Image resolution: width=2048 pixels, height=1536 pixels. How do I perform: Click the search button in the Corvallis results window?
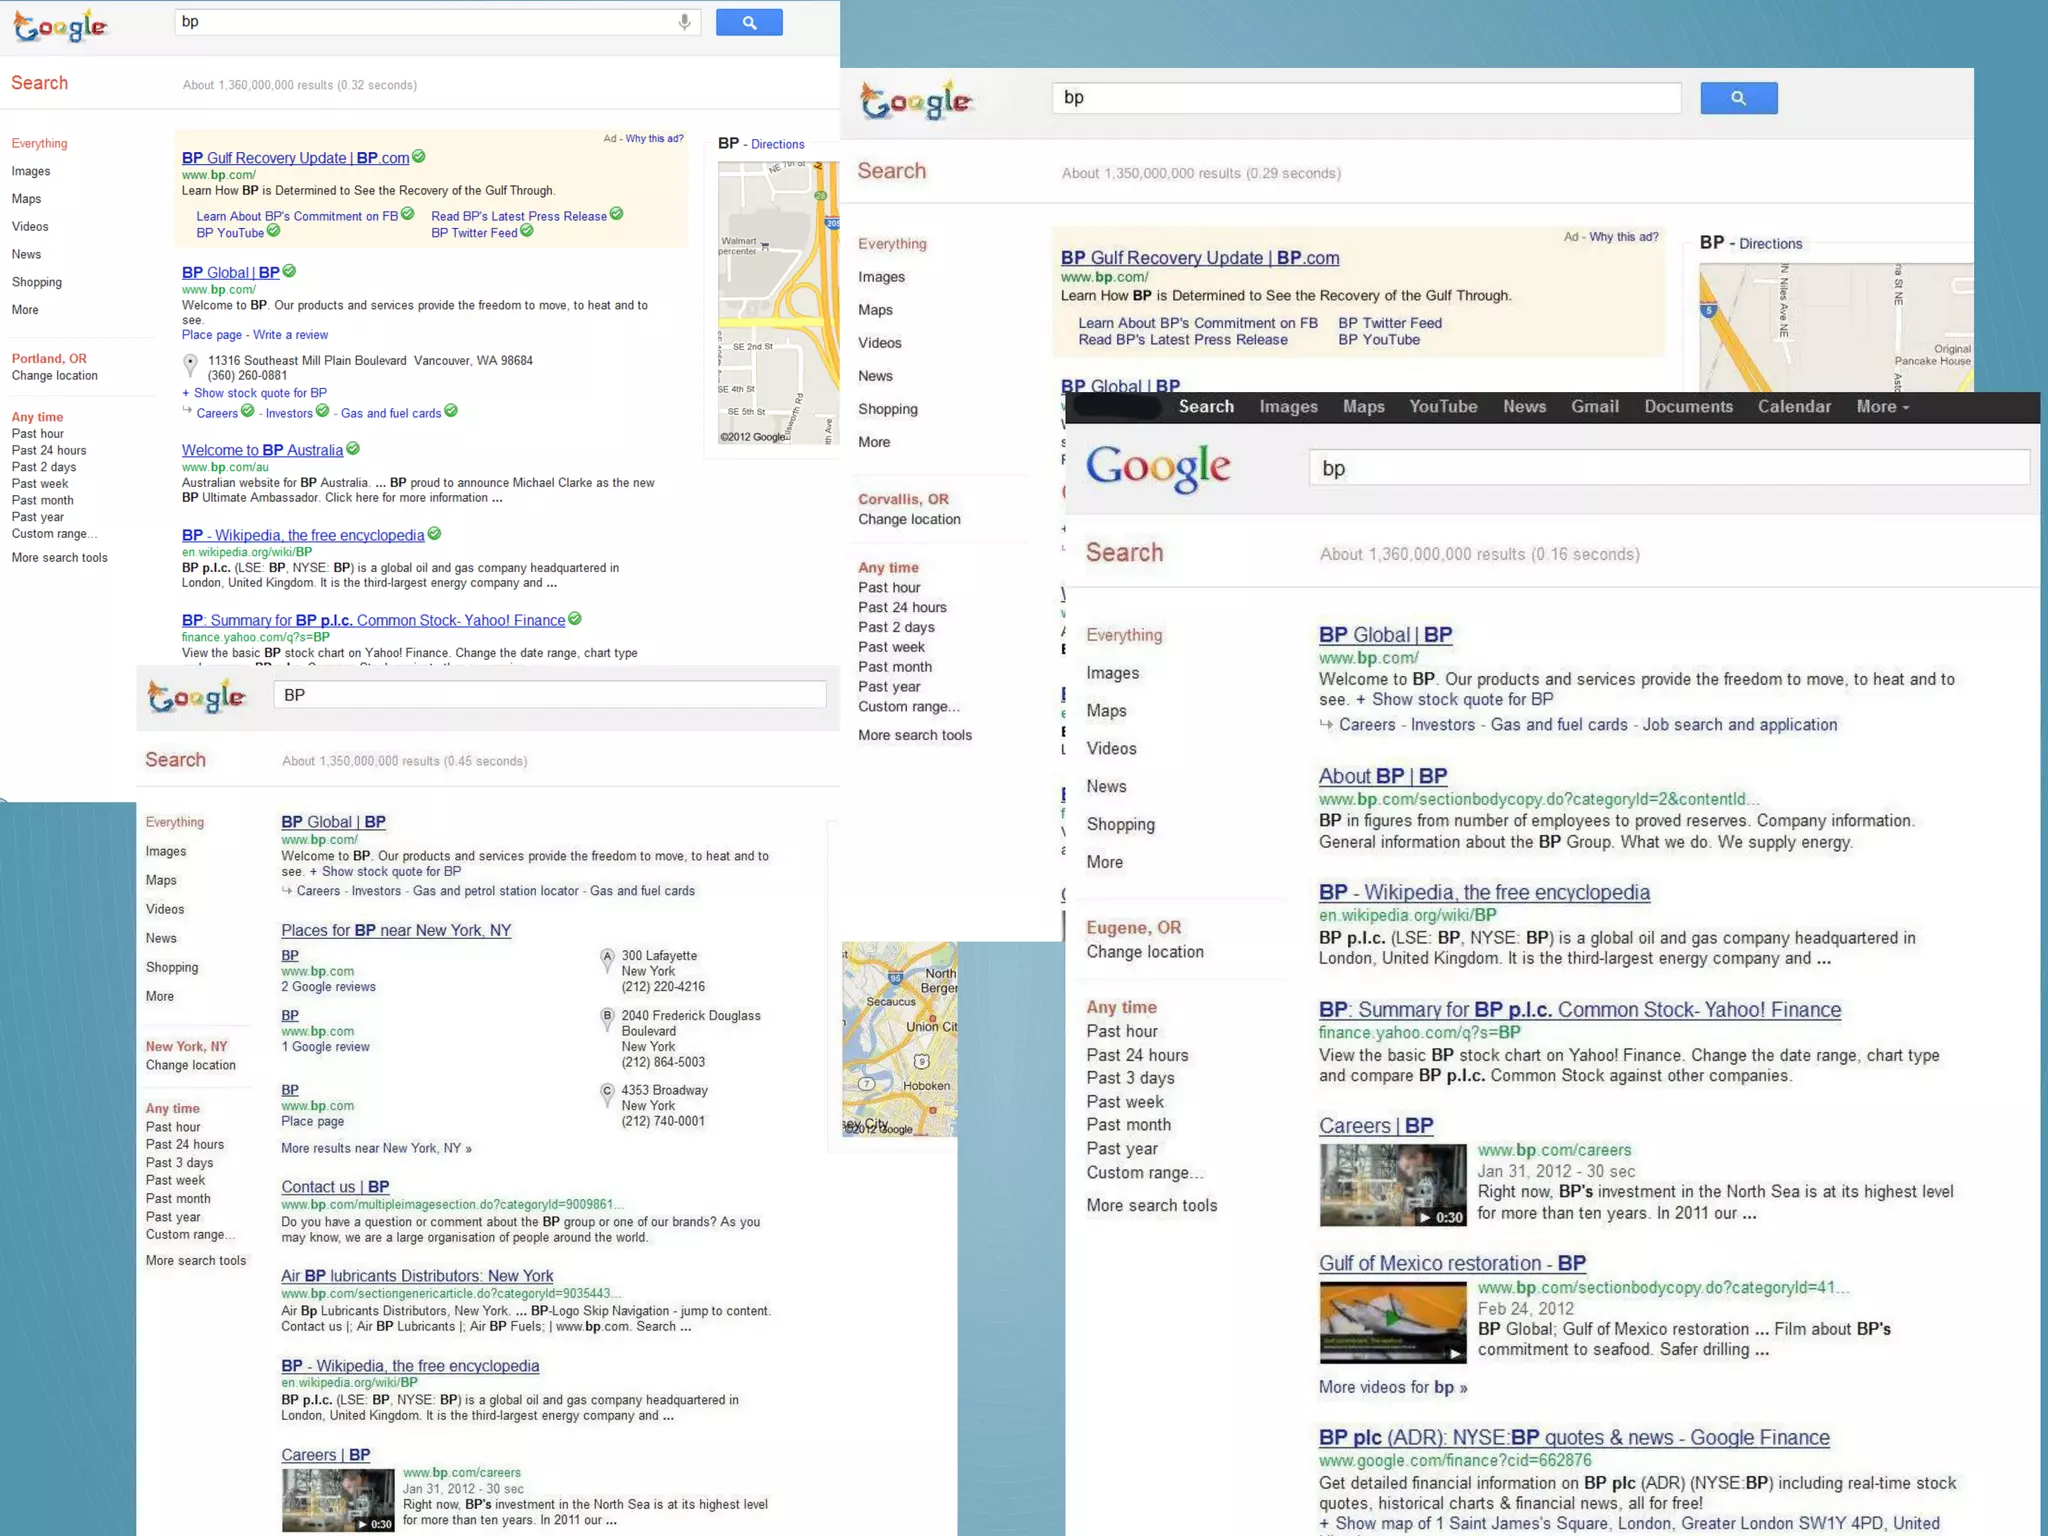[1738, 98]
